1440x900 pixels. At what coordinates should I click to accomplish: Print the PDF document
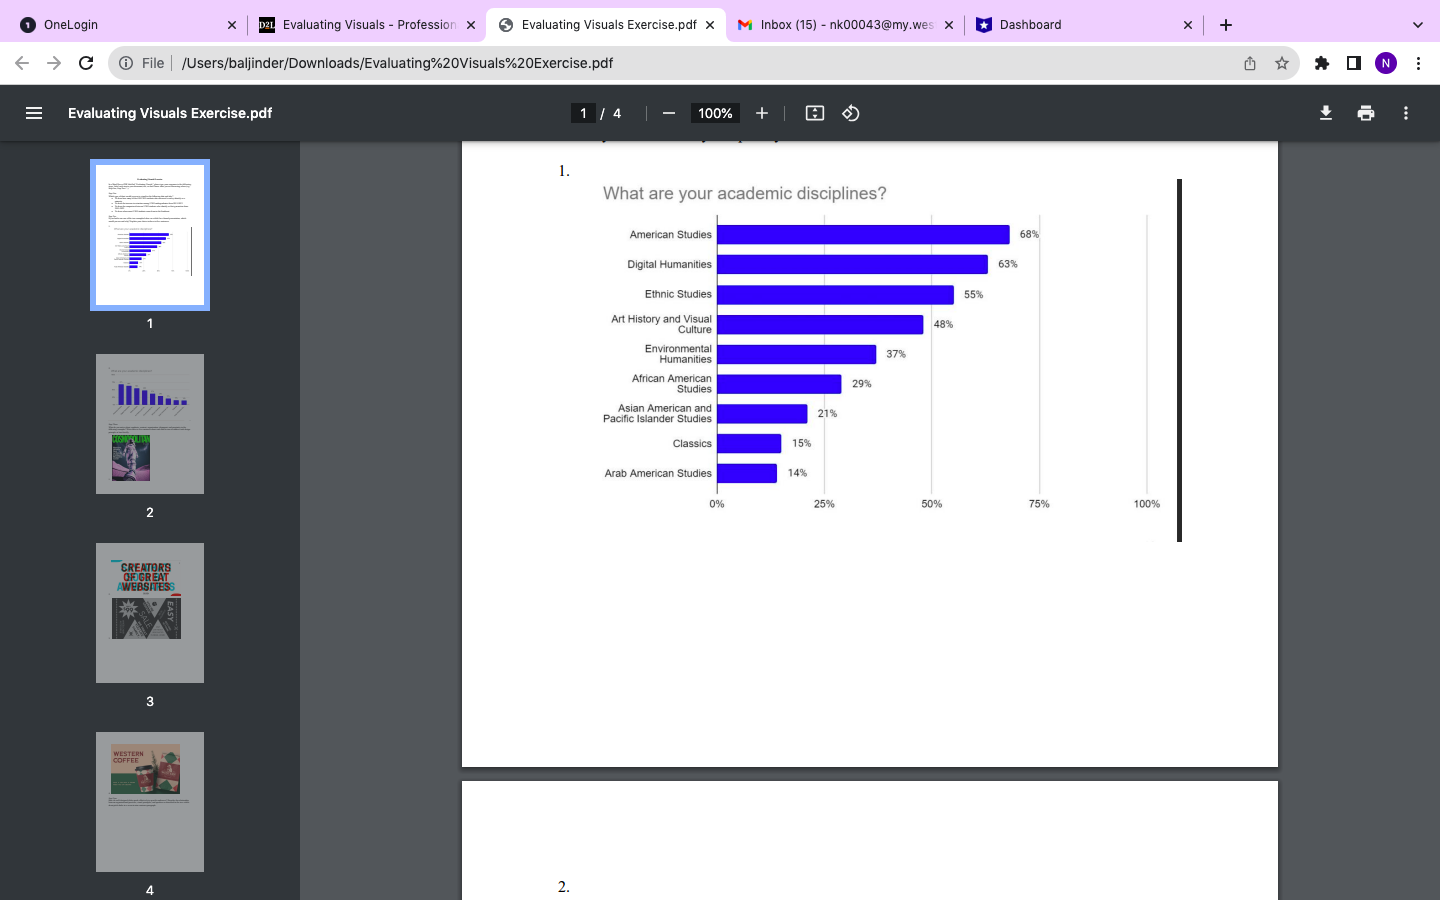pos(1366,113)
